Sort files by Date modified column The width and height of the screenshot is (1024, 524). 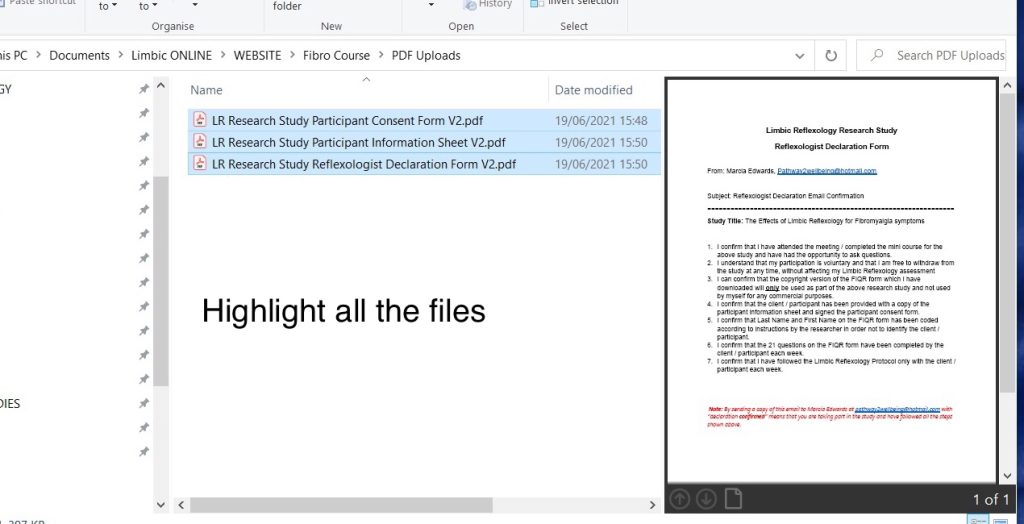(x=593, y=90)
